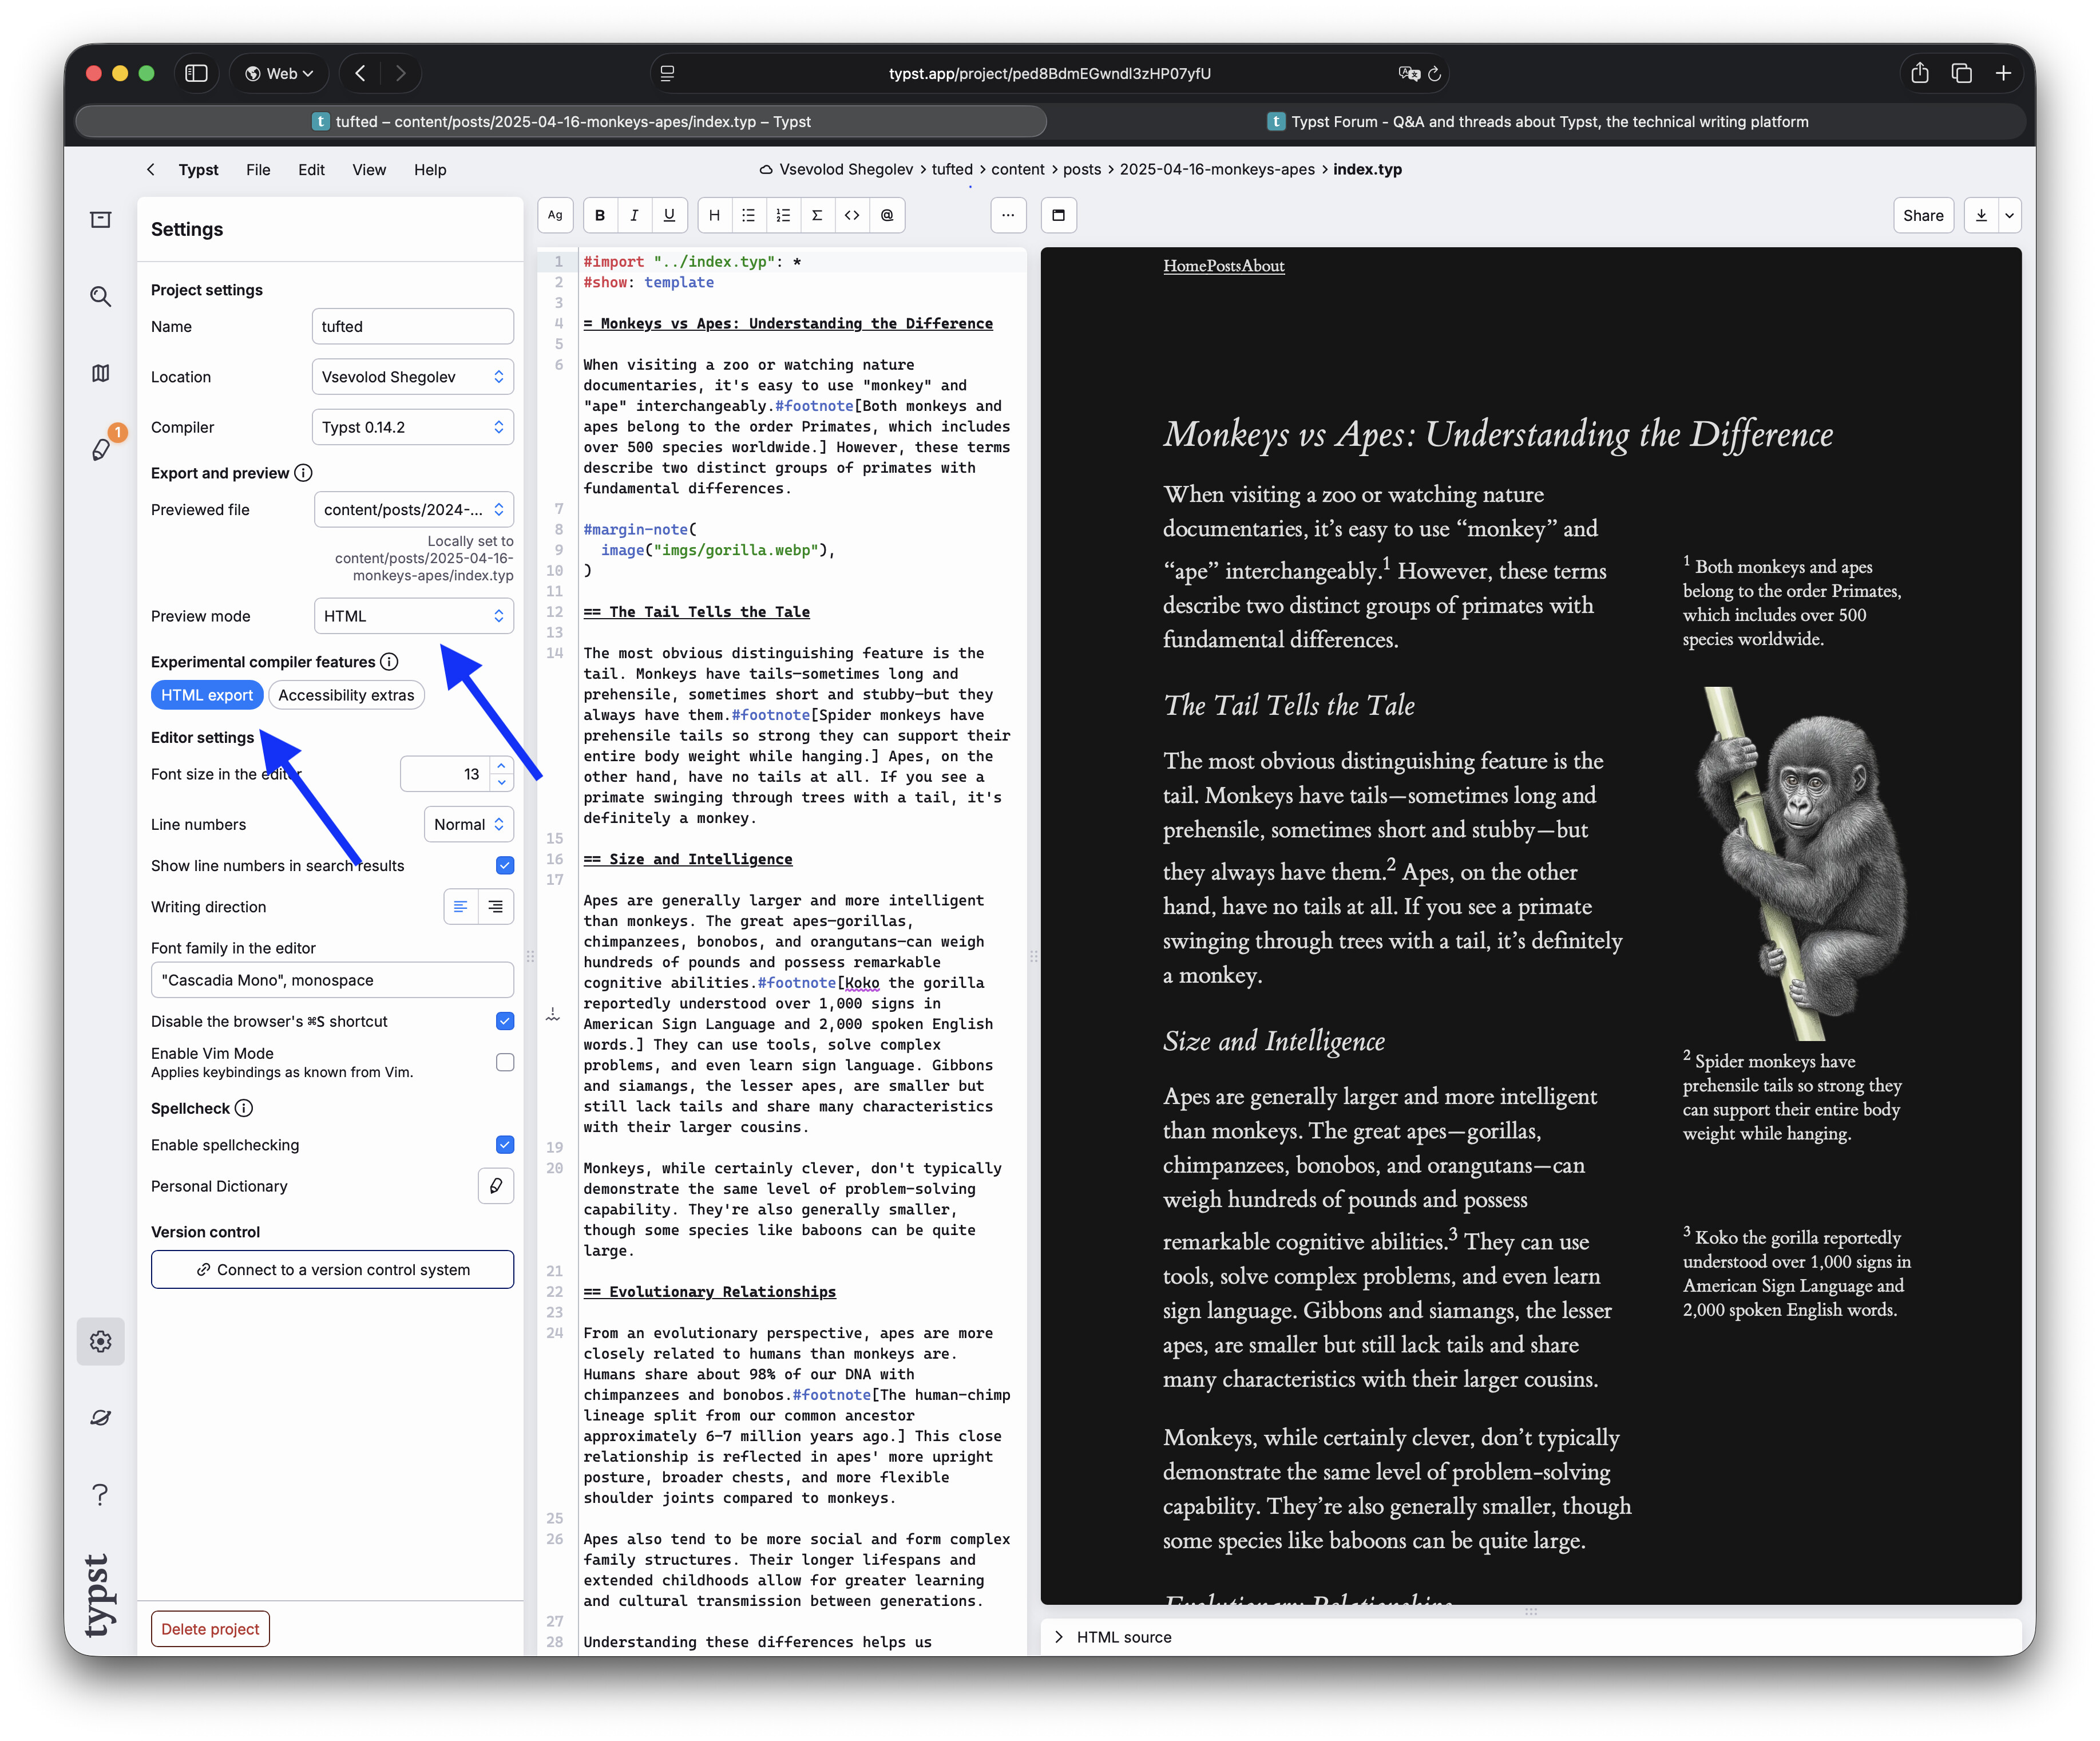The height and width of the screenshot is (1741, 2100).
Task: Click the Italic formatting icon
Action: (634, 215)
